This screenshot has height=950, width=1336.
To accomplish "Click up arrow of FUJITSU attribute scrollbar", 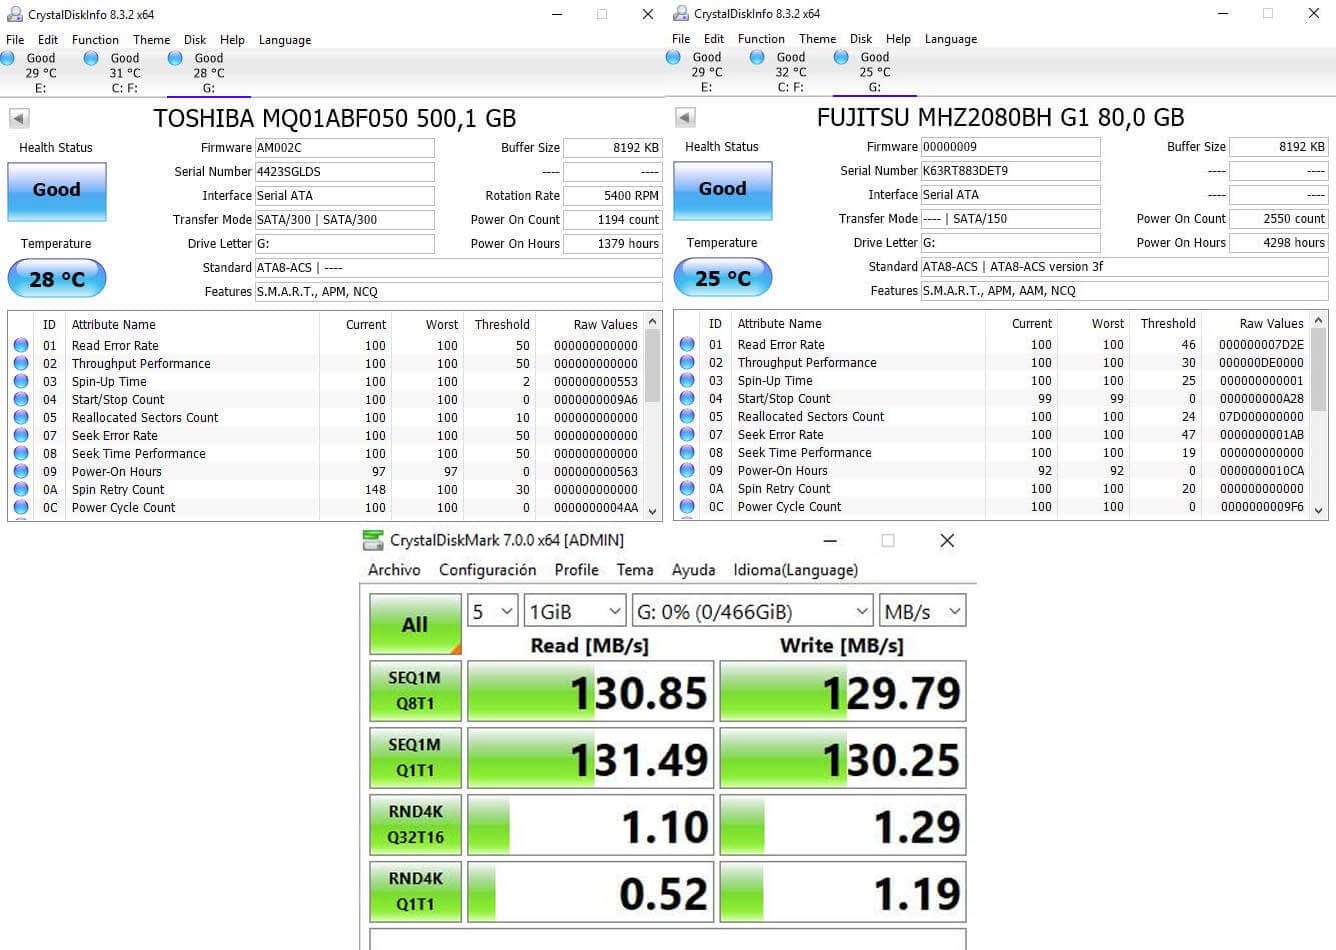I will (1320, 321).
